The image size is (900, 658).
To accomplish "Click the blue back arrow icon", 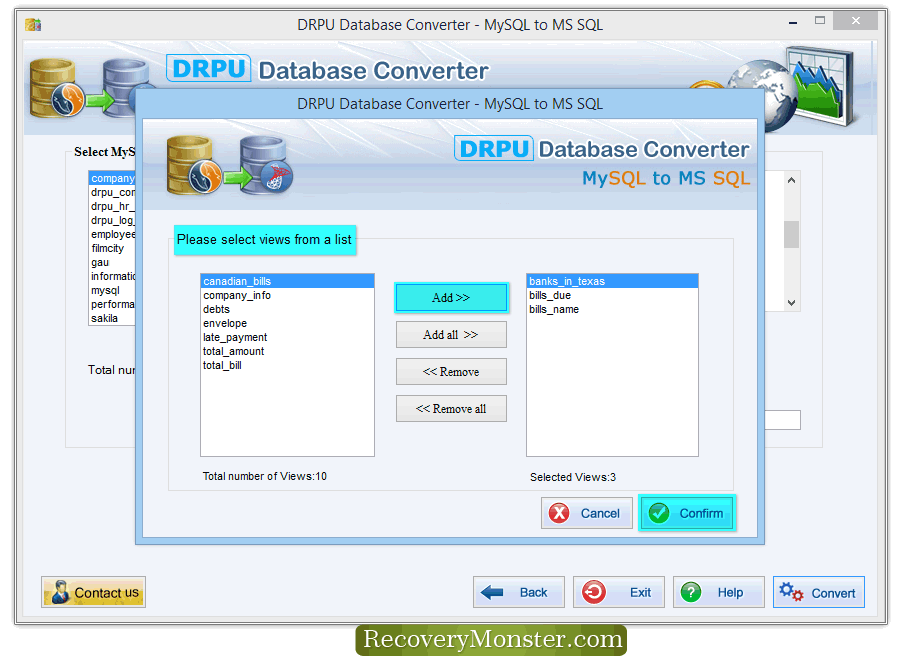I will (x=492, y=592).
